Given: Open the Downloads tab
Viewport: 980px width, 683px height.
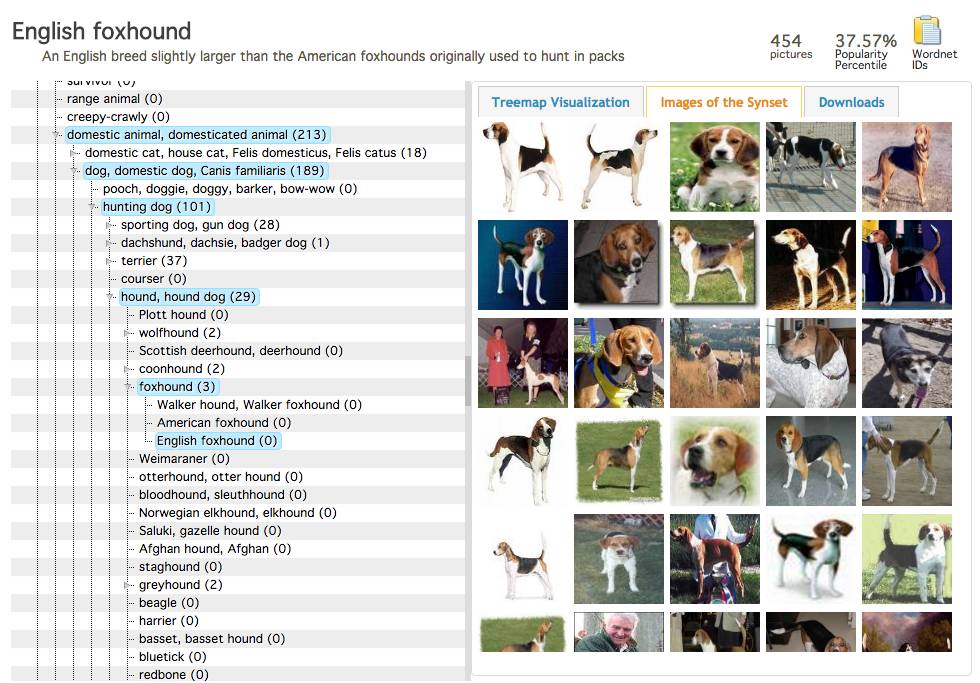Looking at the screenshot, I should point(851,102).
